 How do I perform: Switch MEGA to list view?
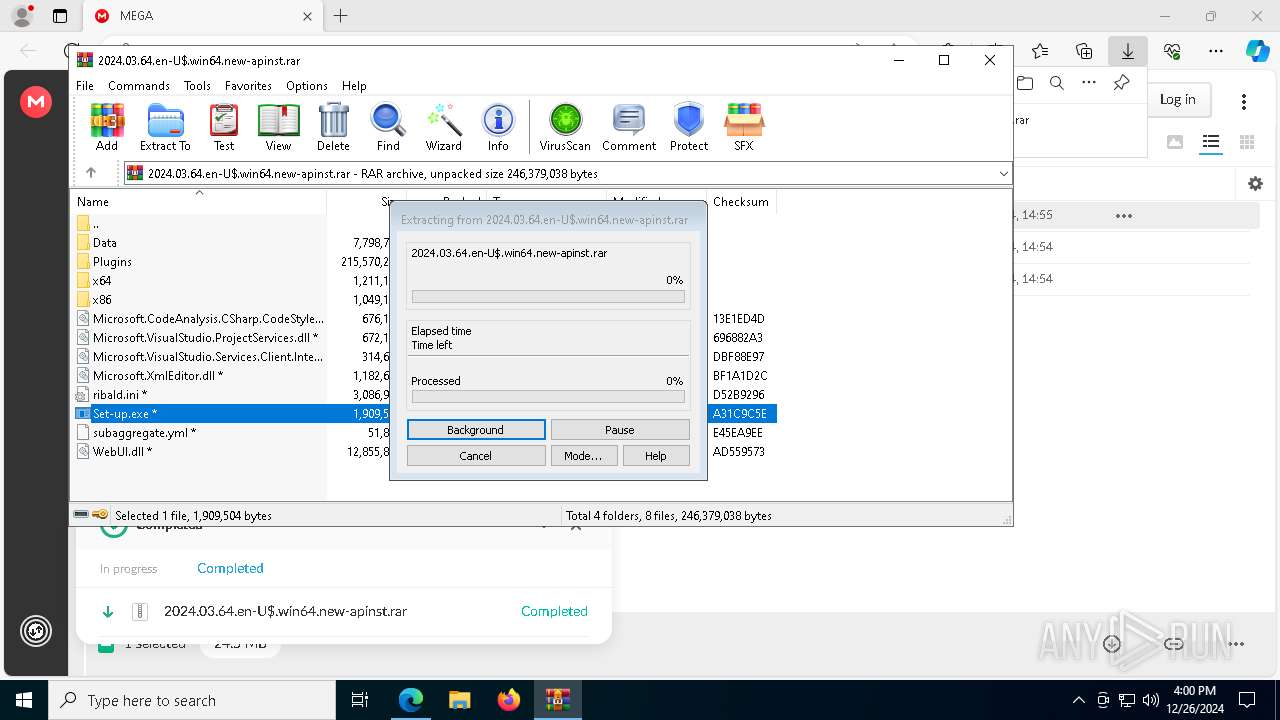tap(1211, 142)
